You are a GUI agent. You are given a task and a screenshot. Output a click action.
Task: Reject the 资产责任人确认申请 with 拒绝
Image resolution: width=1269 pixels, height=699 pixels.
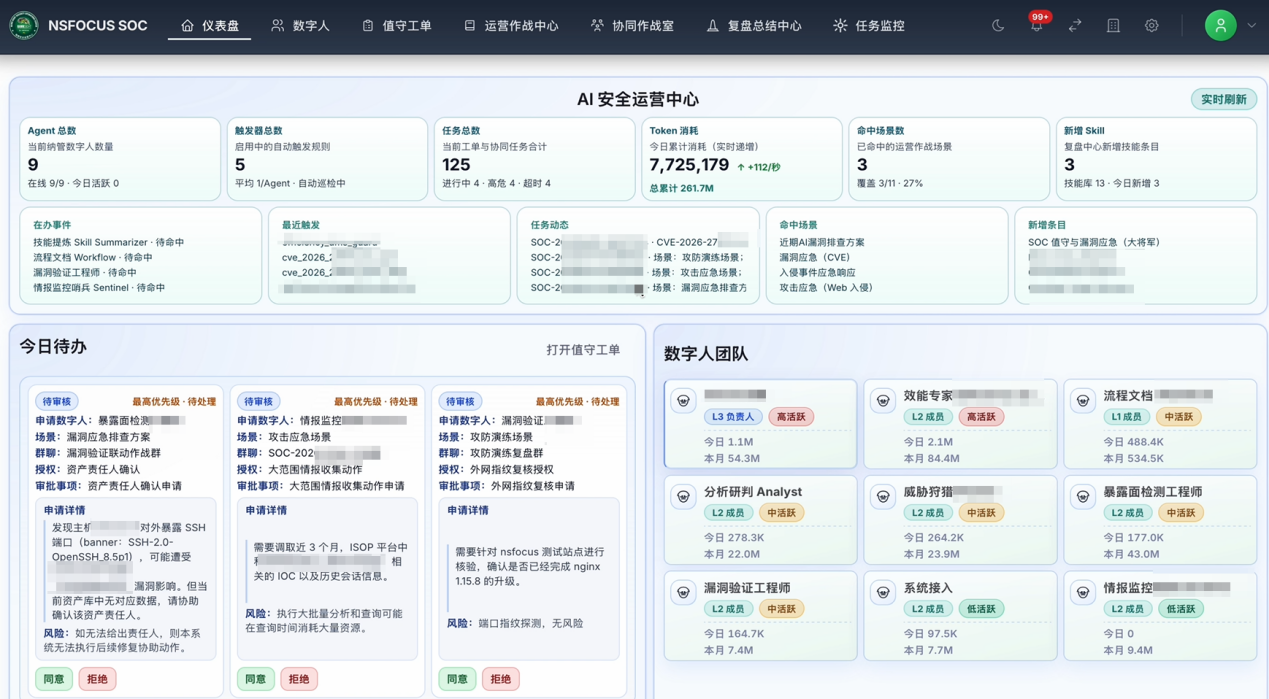coord(97,679)
